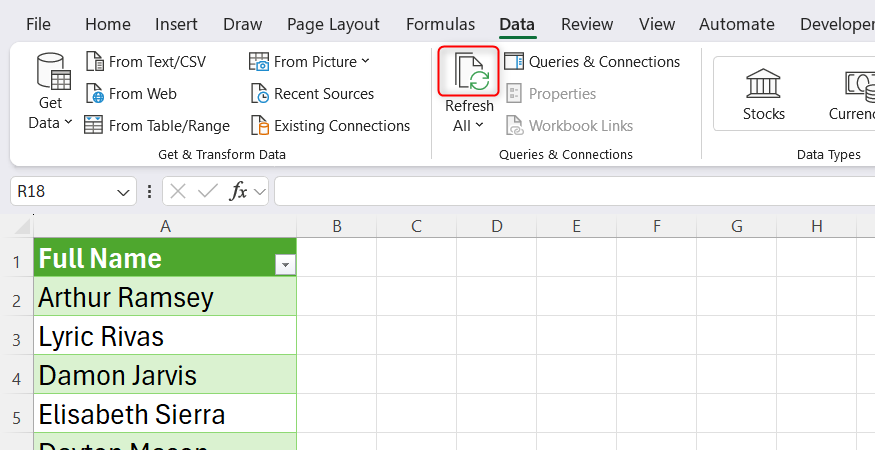875x450 pixels.
Task: Select row 5 header
Action: click(17, 413)
